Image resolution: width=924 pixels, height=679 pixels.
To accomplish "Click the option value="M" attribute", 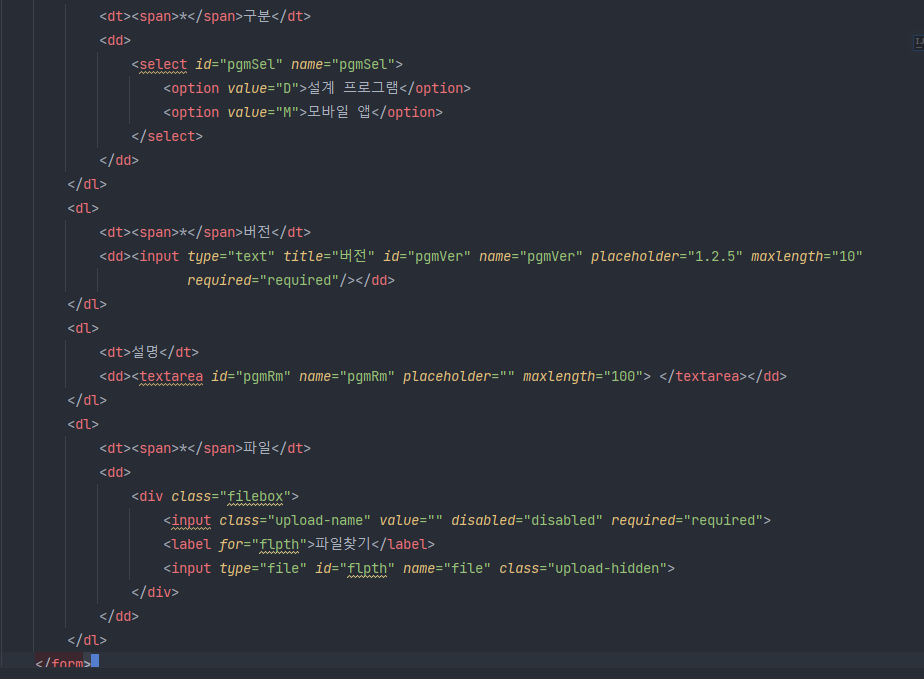I will tap(263, 112).
